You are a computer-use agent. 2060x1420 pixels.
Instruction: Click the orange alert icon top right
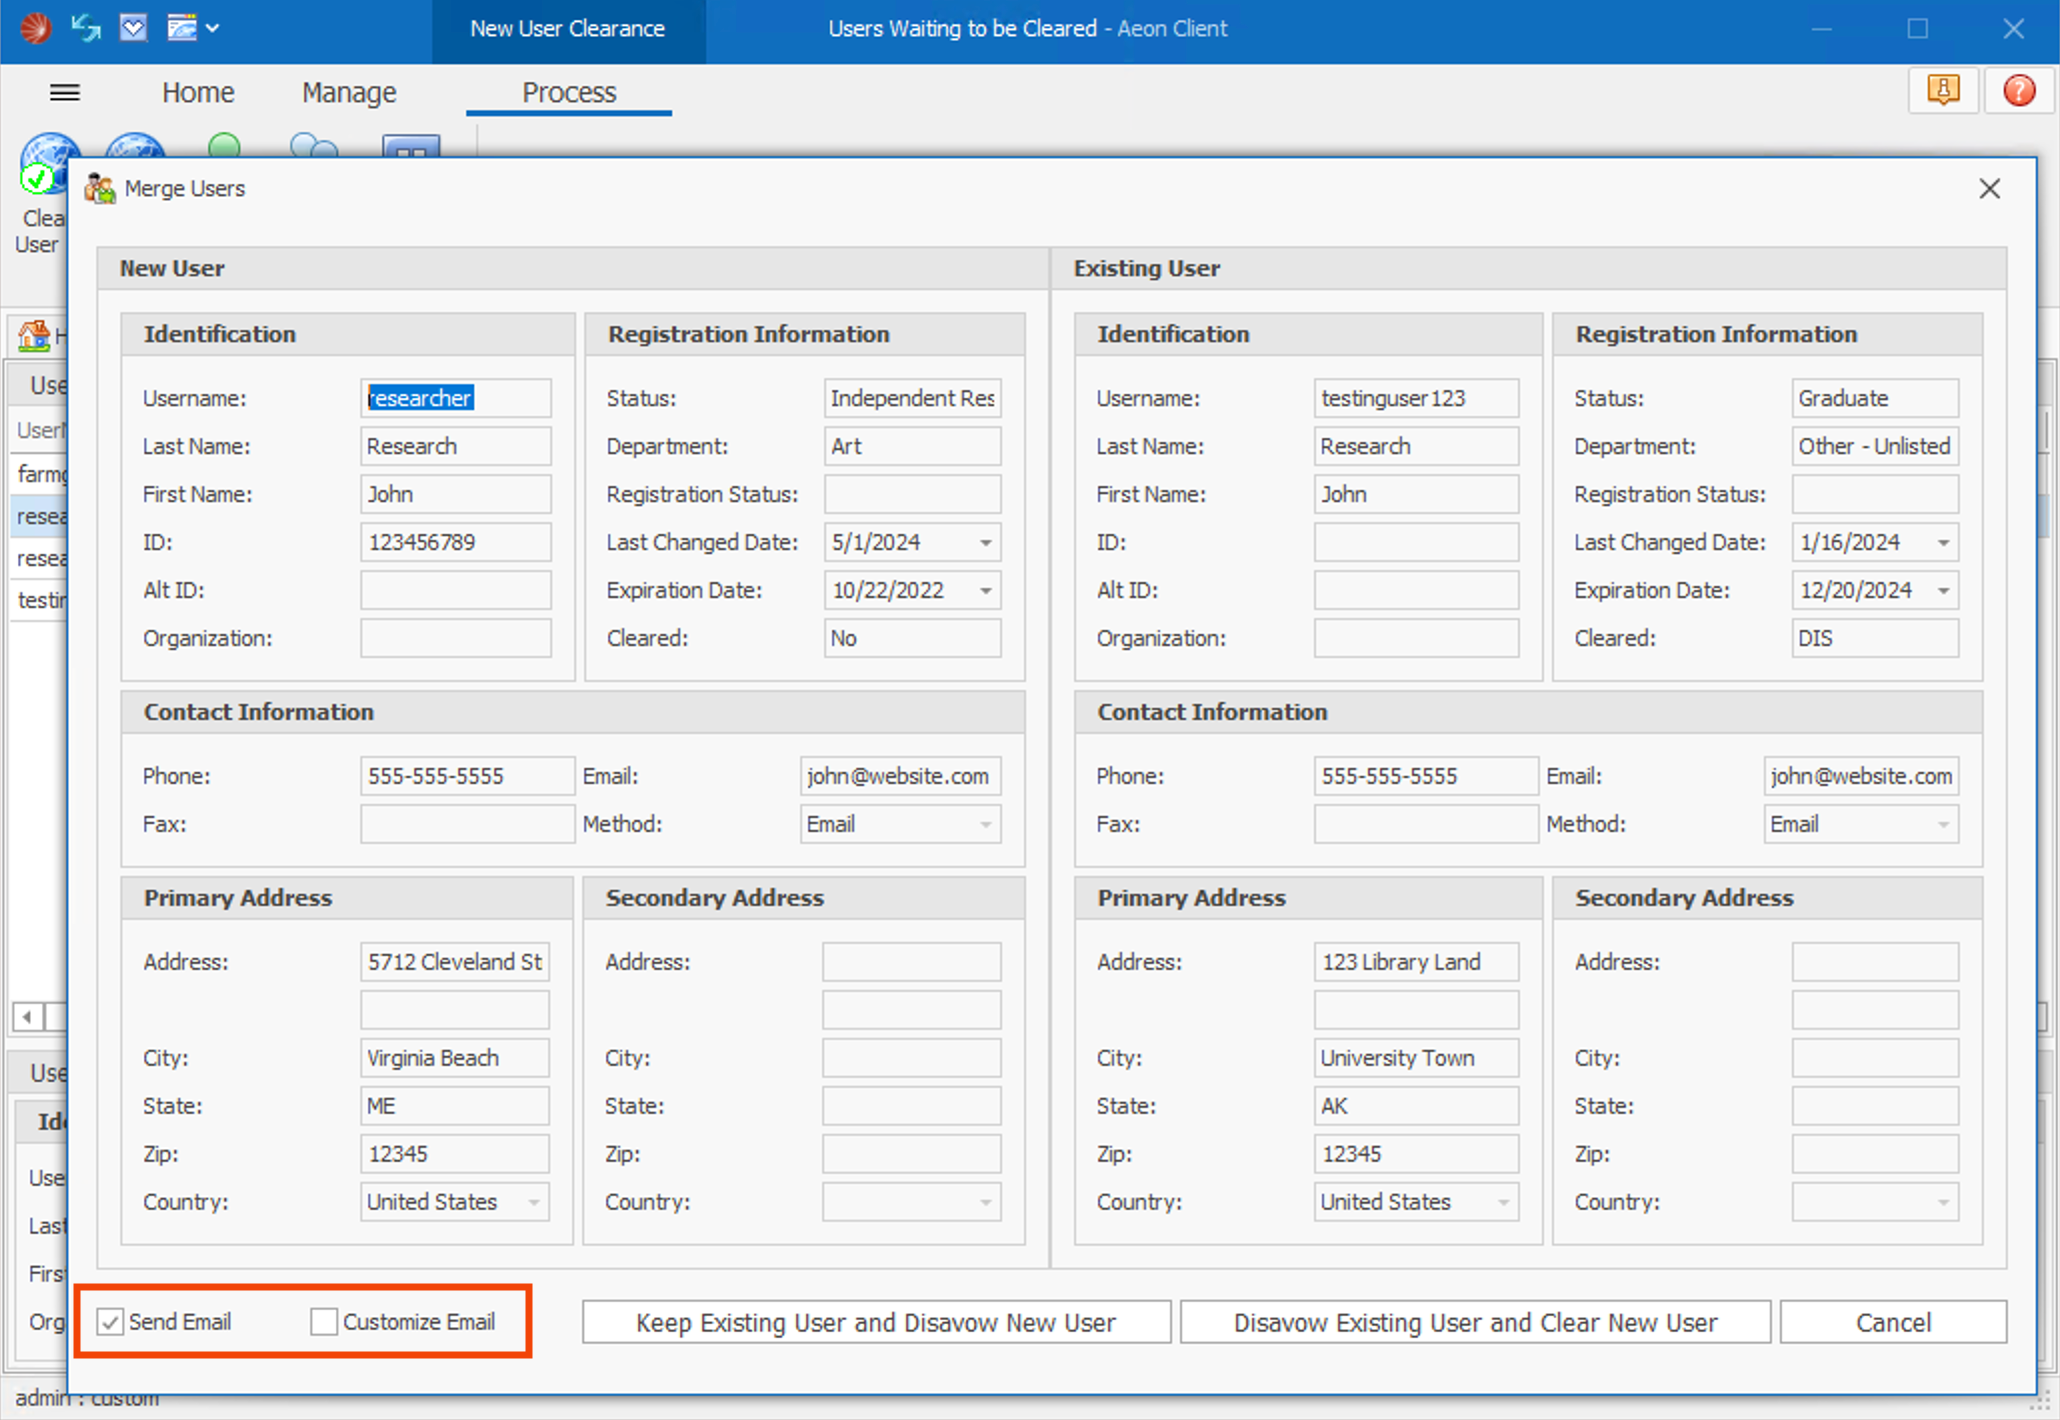(1942, 91)
